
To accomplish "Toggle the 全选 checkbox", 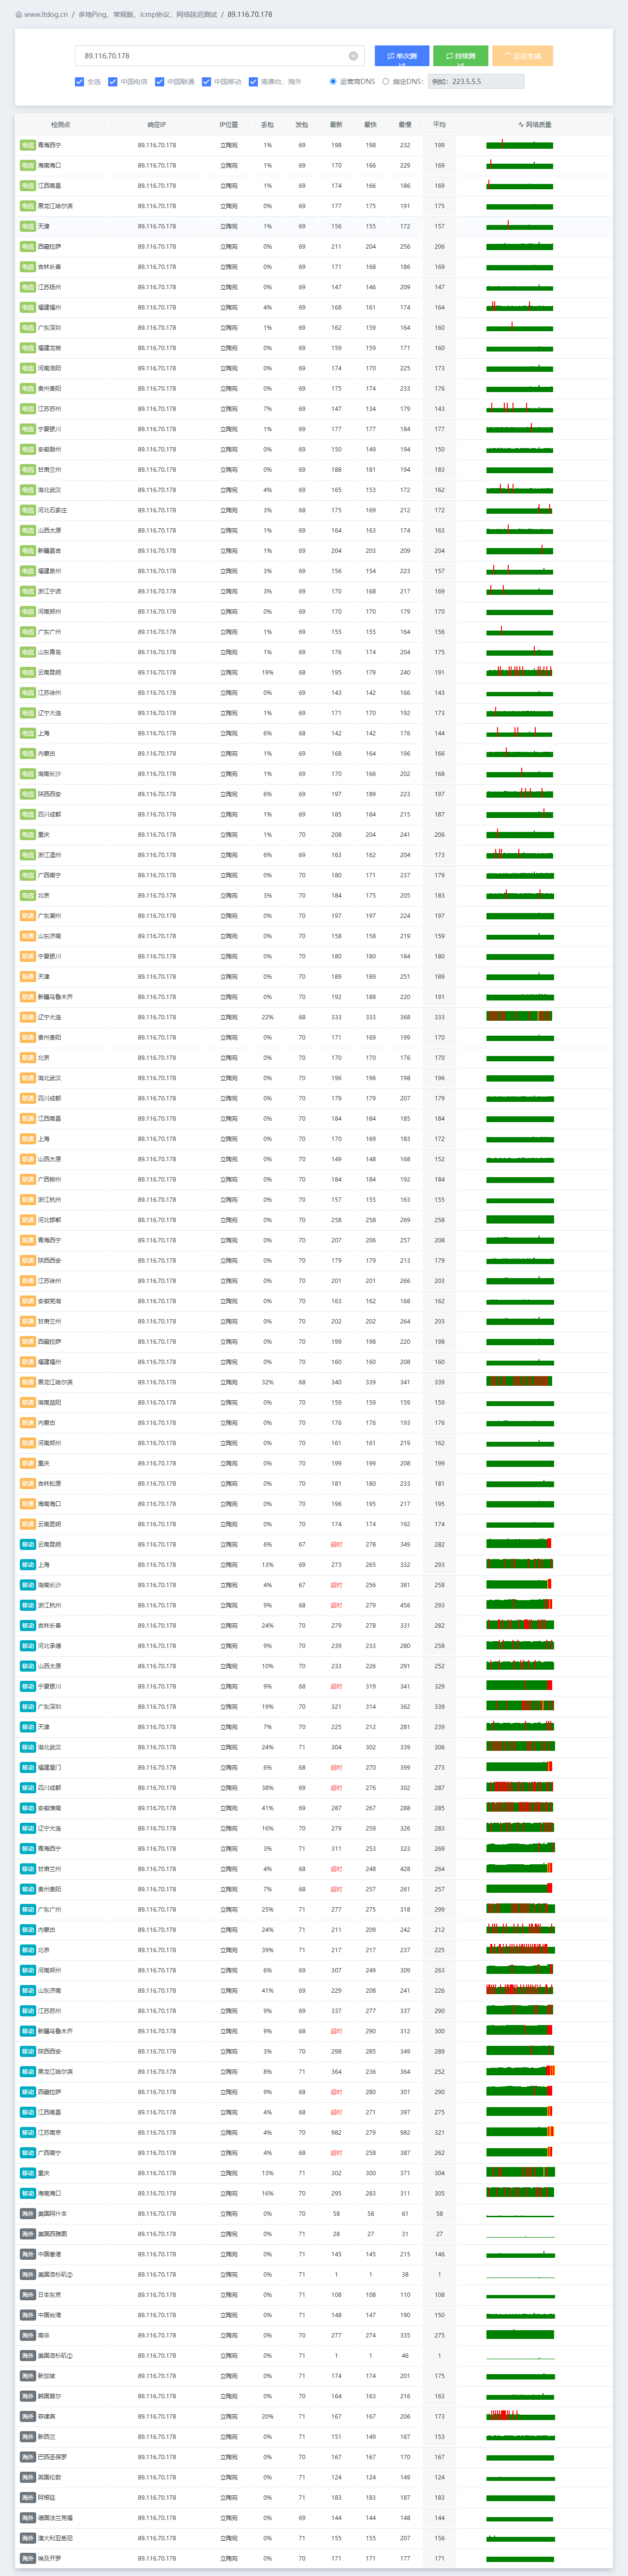I will pos(80,82).
